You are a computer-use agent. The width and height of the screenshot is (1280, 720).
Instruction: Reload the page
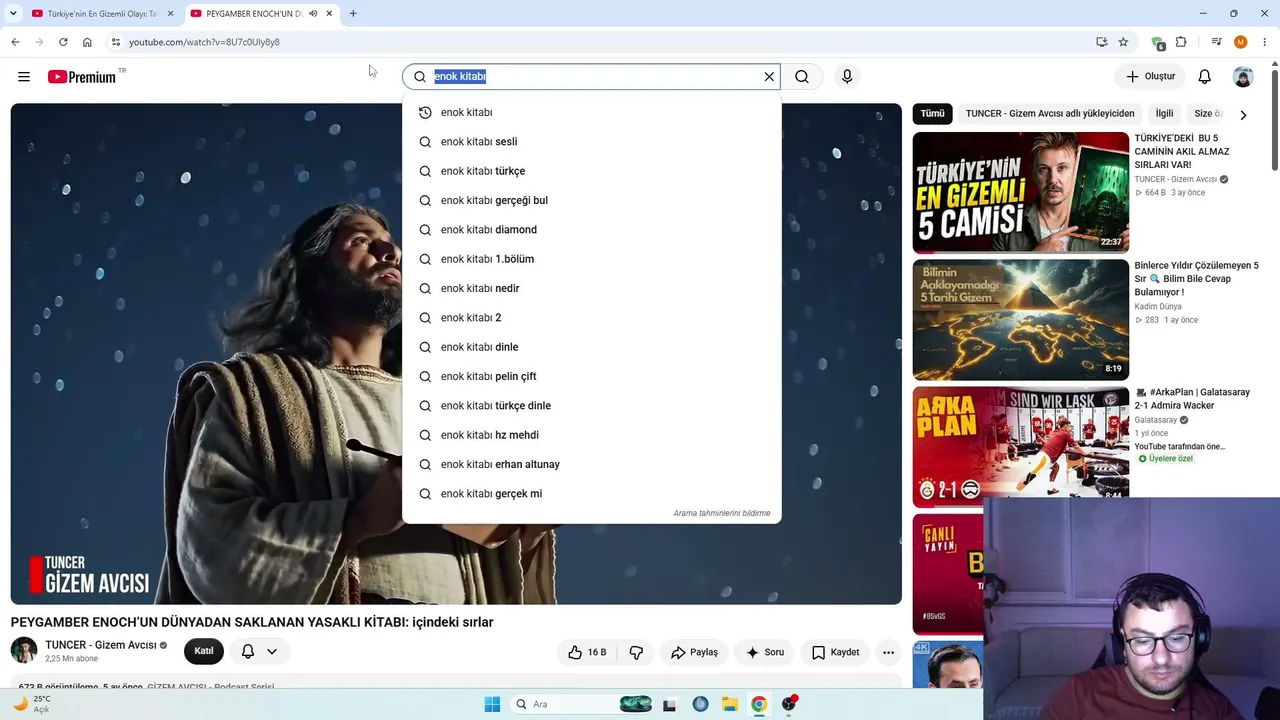pyautogui.click(x=63, y=42)
